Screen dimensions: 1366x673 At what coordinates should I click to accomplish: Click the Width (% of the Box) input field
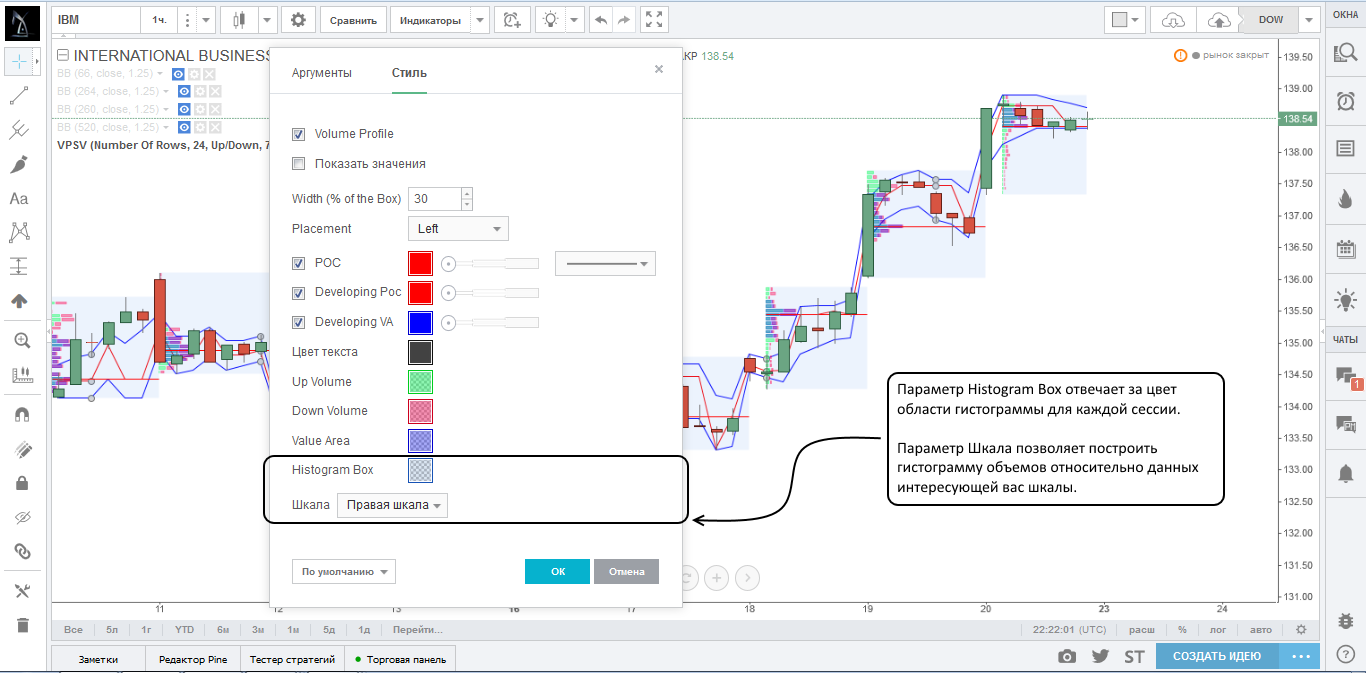click(x=433, y=198)
